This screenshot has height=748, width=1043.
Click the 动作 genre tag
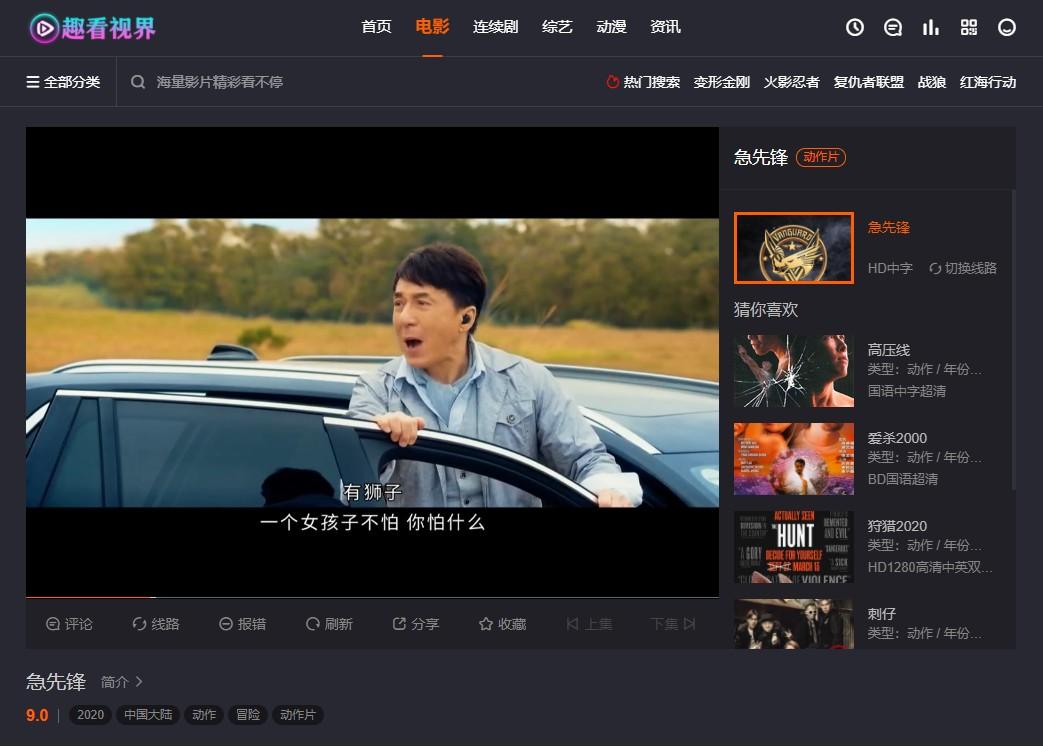point(204,715)
